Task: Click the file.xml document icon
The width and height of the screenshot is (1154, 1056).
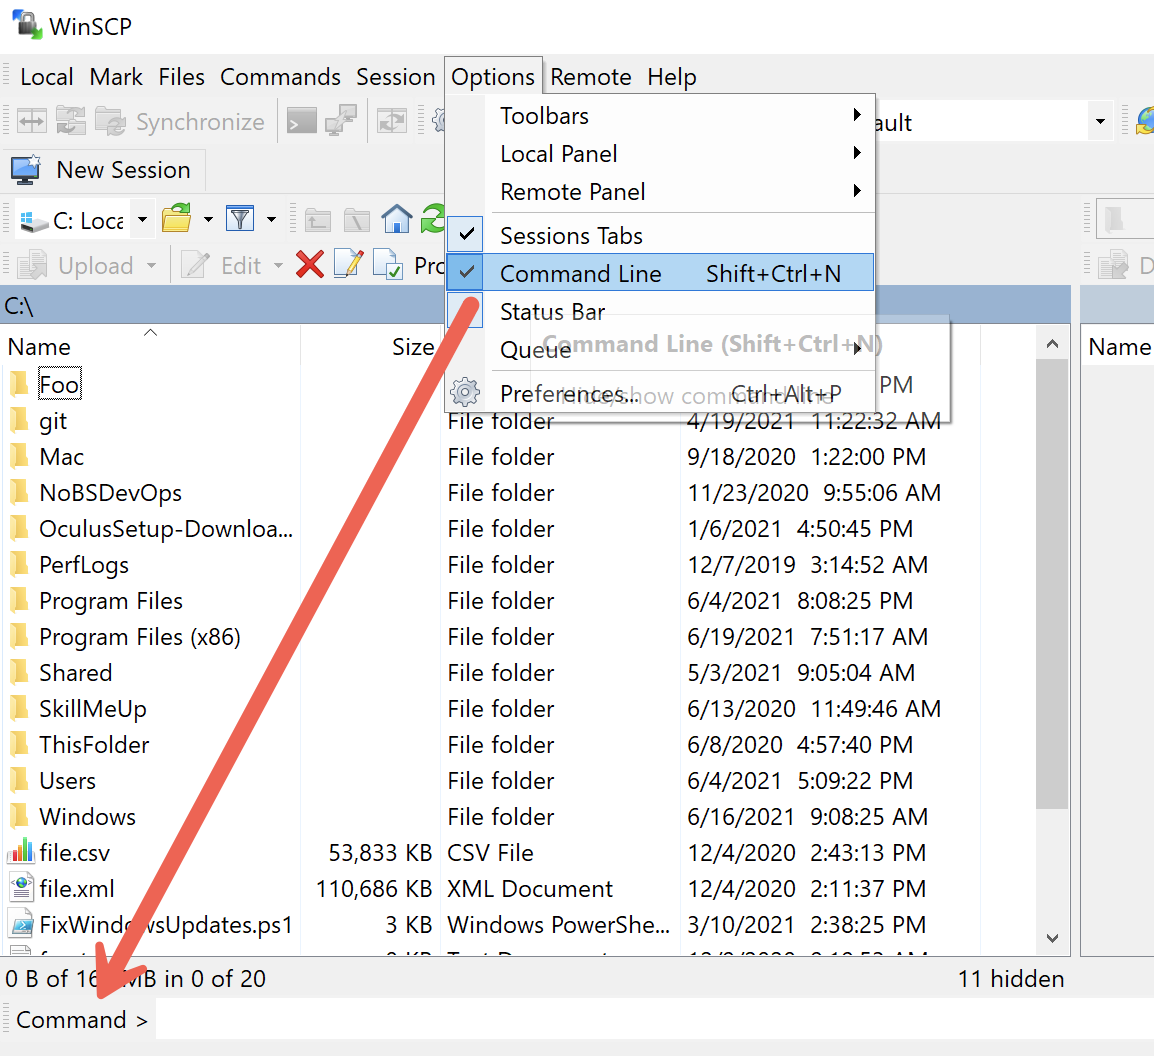Action: [21, 887]
